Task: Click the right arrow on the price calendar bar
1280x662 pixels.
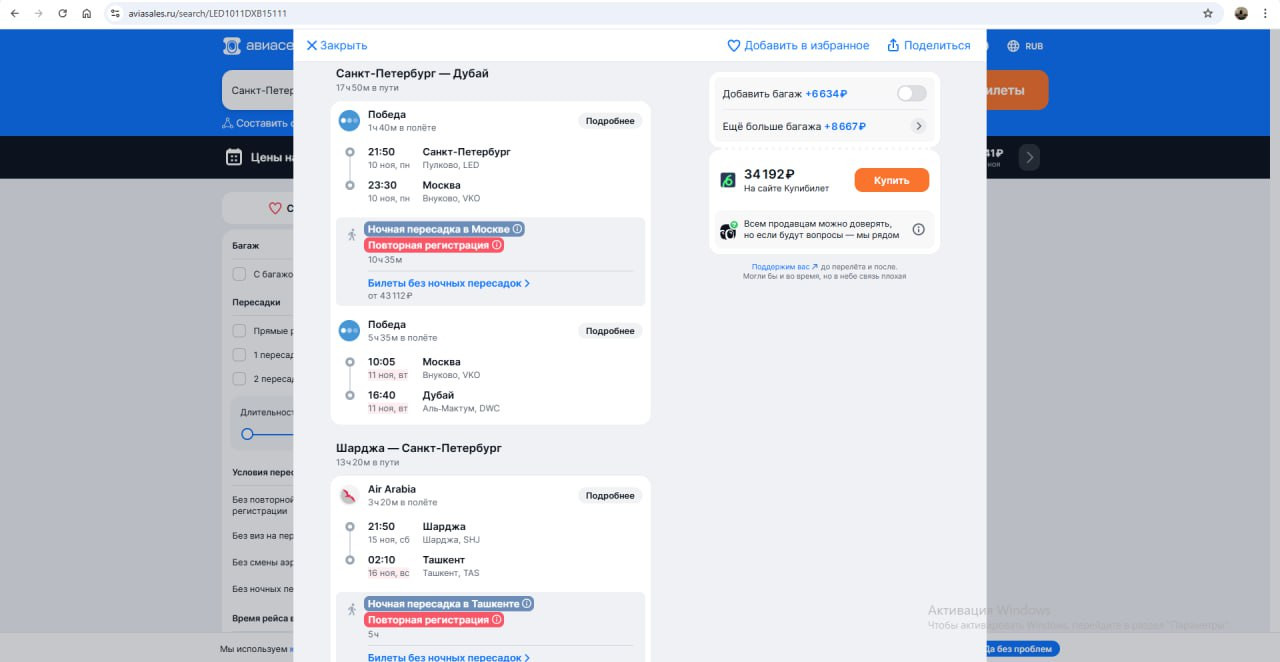Action: (x=1030, y=157)
